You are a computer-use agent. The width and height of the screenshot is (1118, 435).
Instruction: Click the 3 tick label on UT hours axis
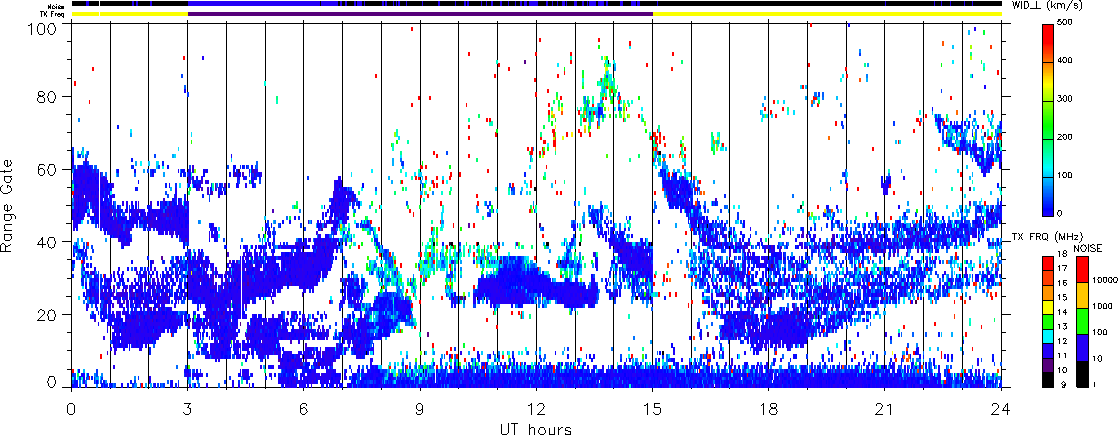[188, 409]
